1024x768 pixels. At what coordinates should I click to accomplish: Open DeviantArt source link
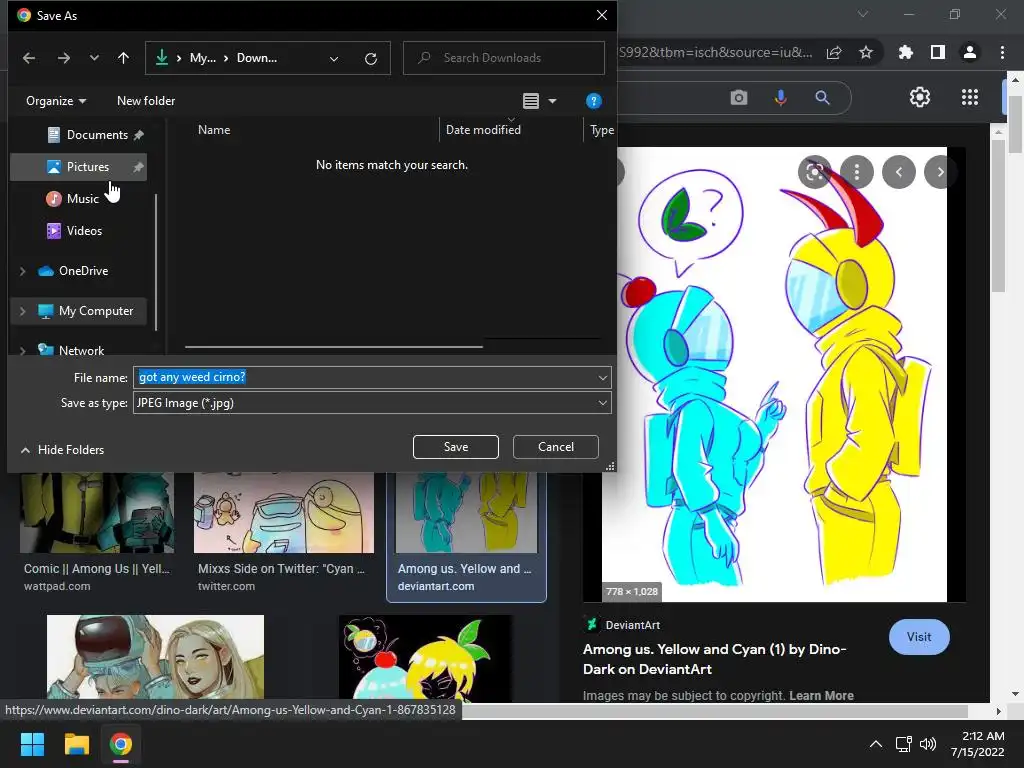pos(622,625)
